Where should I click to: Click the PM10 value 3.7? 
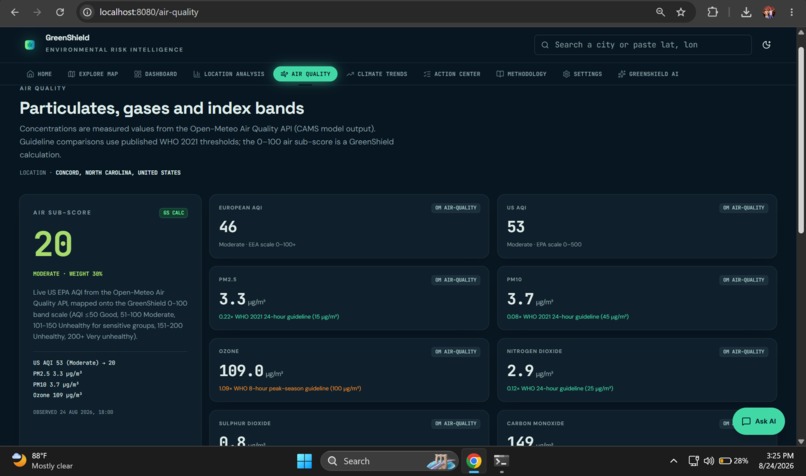pyautogui.click(x=520, y=299)
